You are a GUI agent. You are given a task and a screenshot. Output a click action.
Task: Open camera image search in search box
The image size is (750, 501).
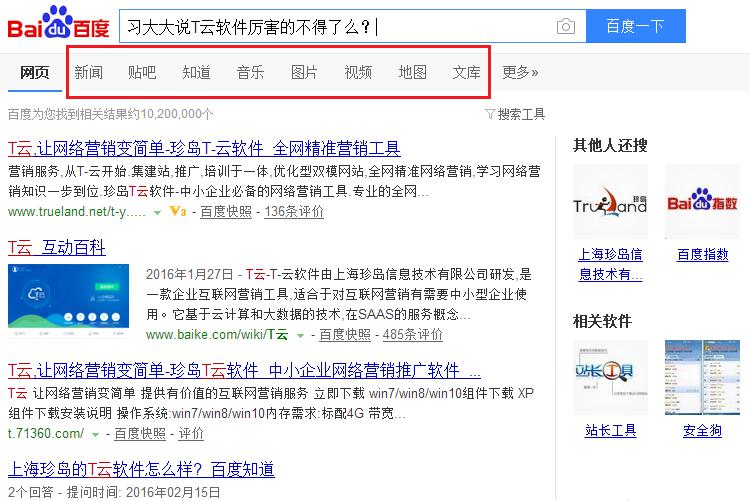(566, 27)
